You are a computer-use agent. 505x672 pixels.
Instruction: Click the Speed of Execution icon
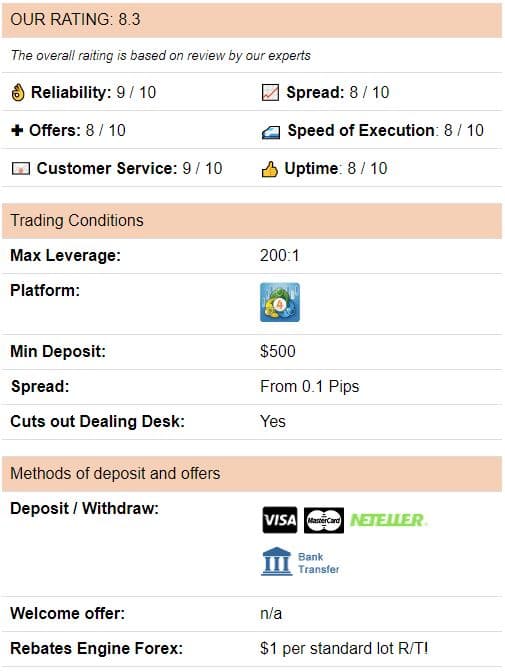pos(271,132)
